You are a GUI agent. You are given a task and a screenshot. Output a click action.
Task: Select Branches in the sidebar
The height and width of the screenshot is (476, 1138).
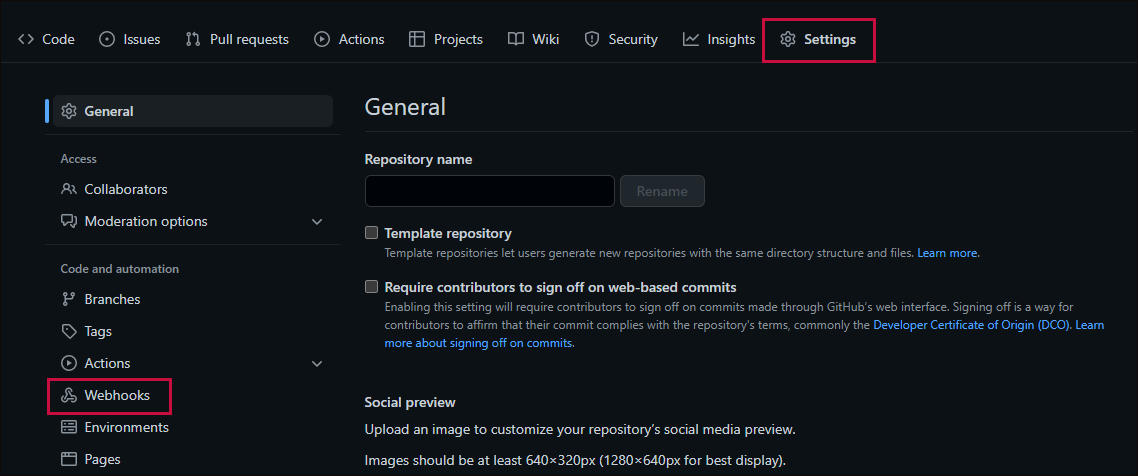[x=112, y=299]
